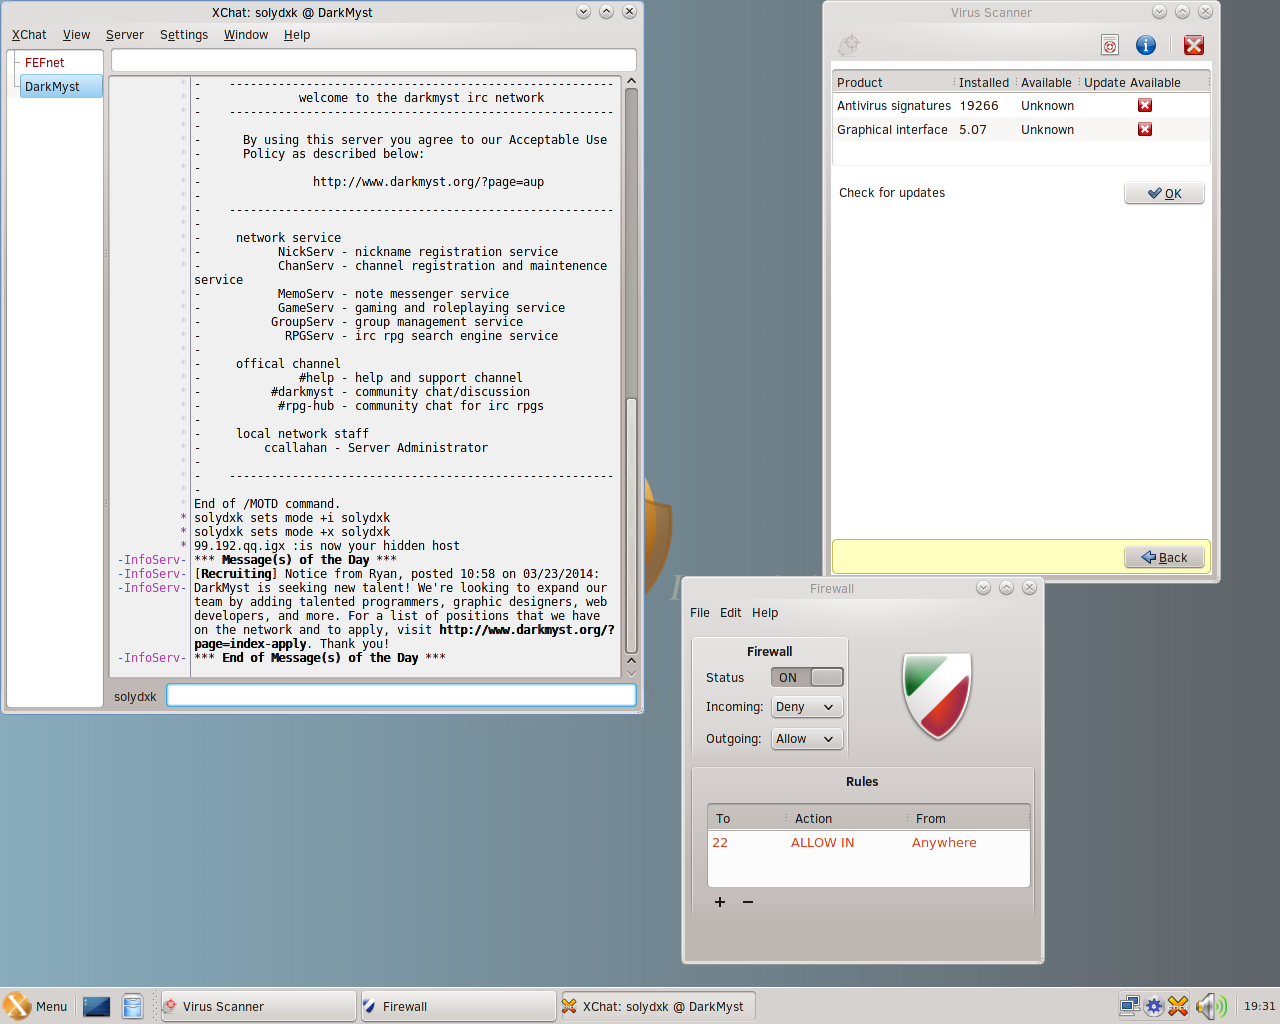Switch to the Firewall taskbar button

point(457,1006)
